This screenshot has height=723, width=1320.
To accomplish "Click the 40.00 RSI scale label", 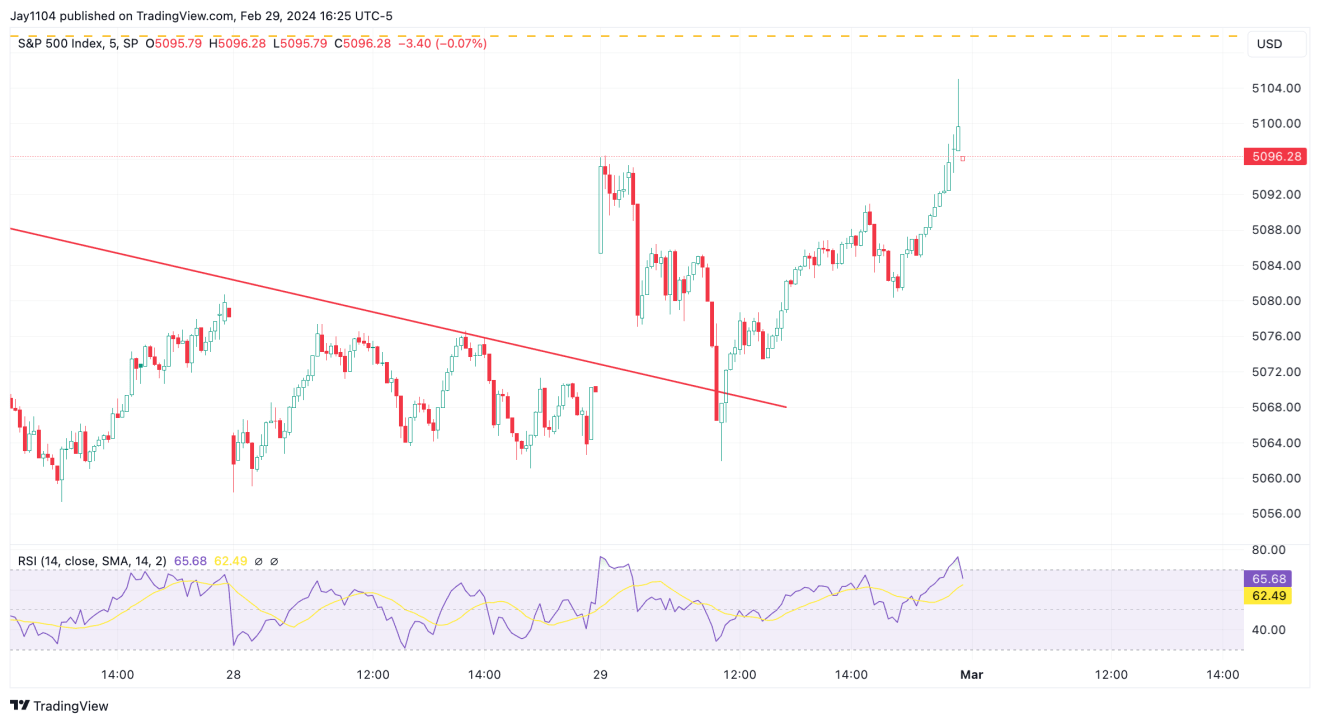I will (x=1268, y=630).
